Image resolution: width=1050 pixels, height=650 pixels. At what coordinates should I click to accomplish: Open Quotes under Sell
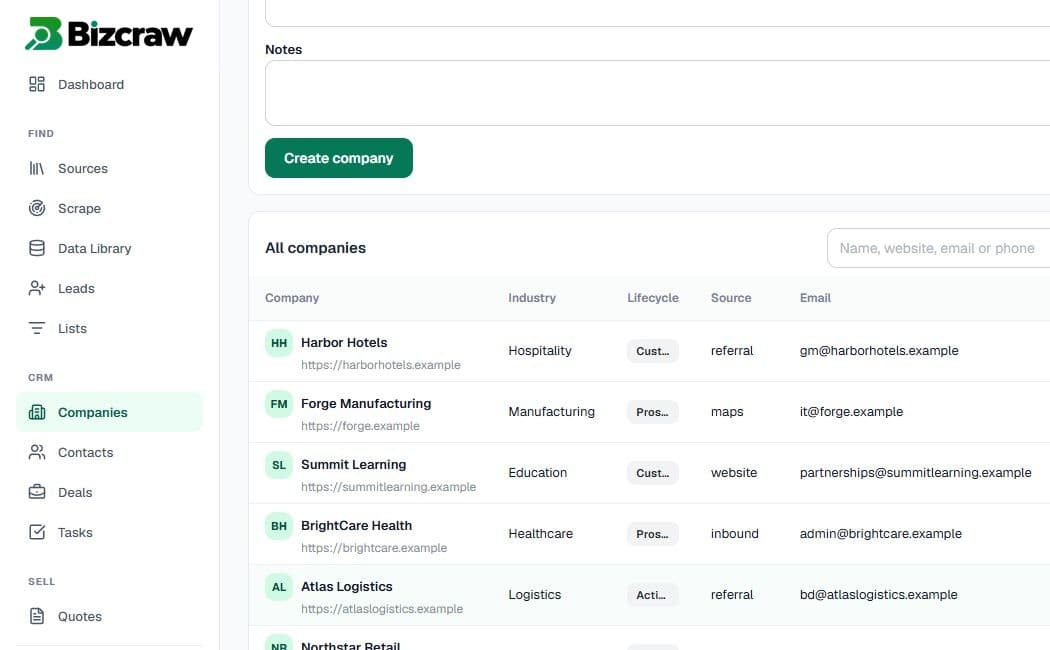tap(108, 616)
